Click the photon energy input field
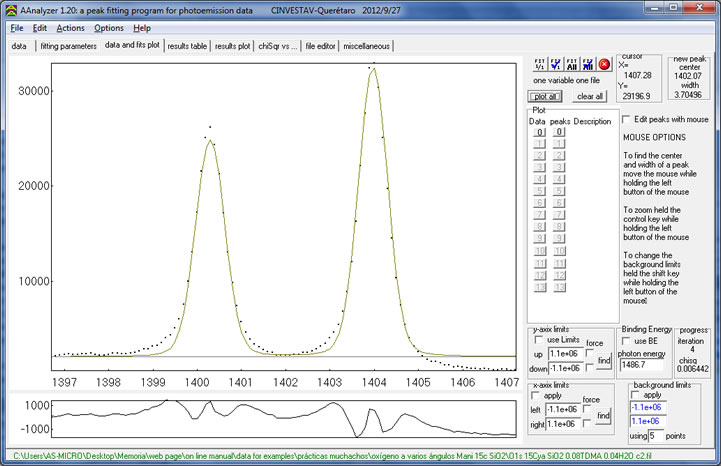Screen dimensions: 721x466 [642, 366]
